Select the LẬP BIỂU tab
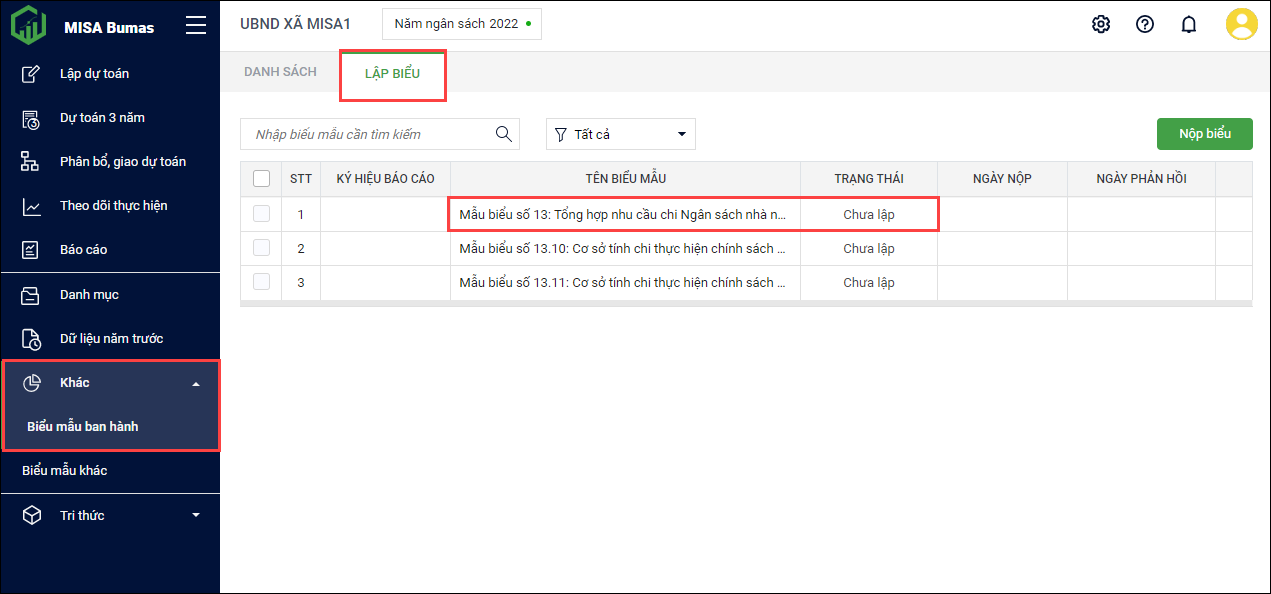1271x594 pixels. pos(392,74)
